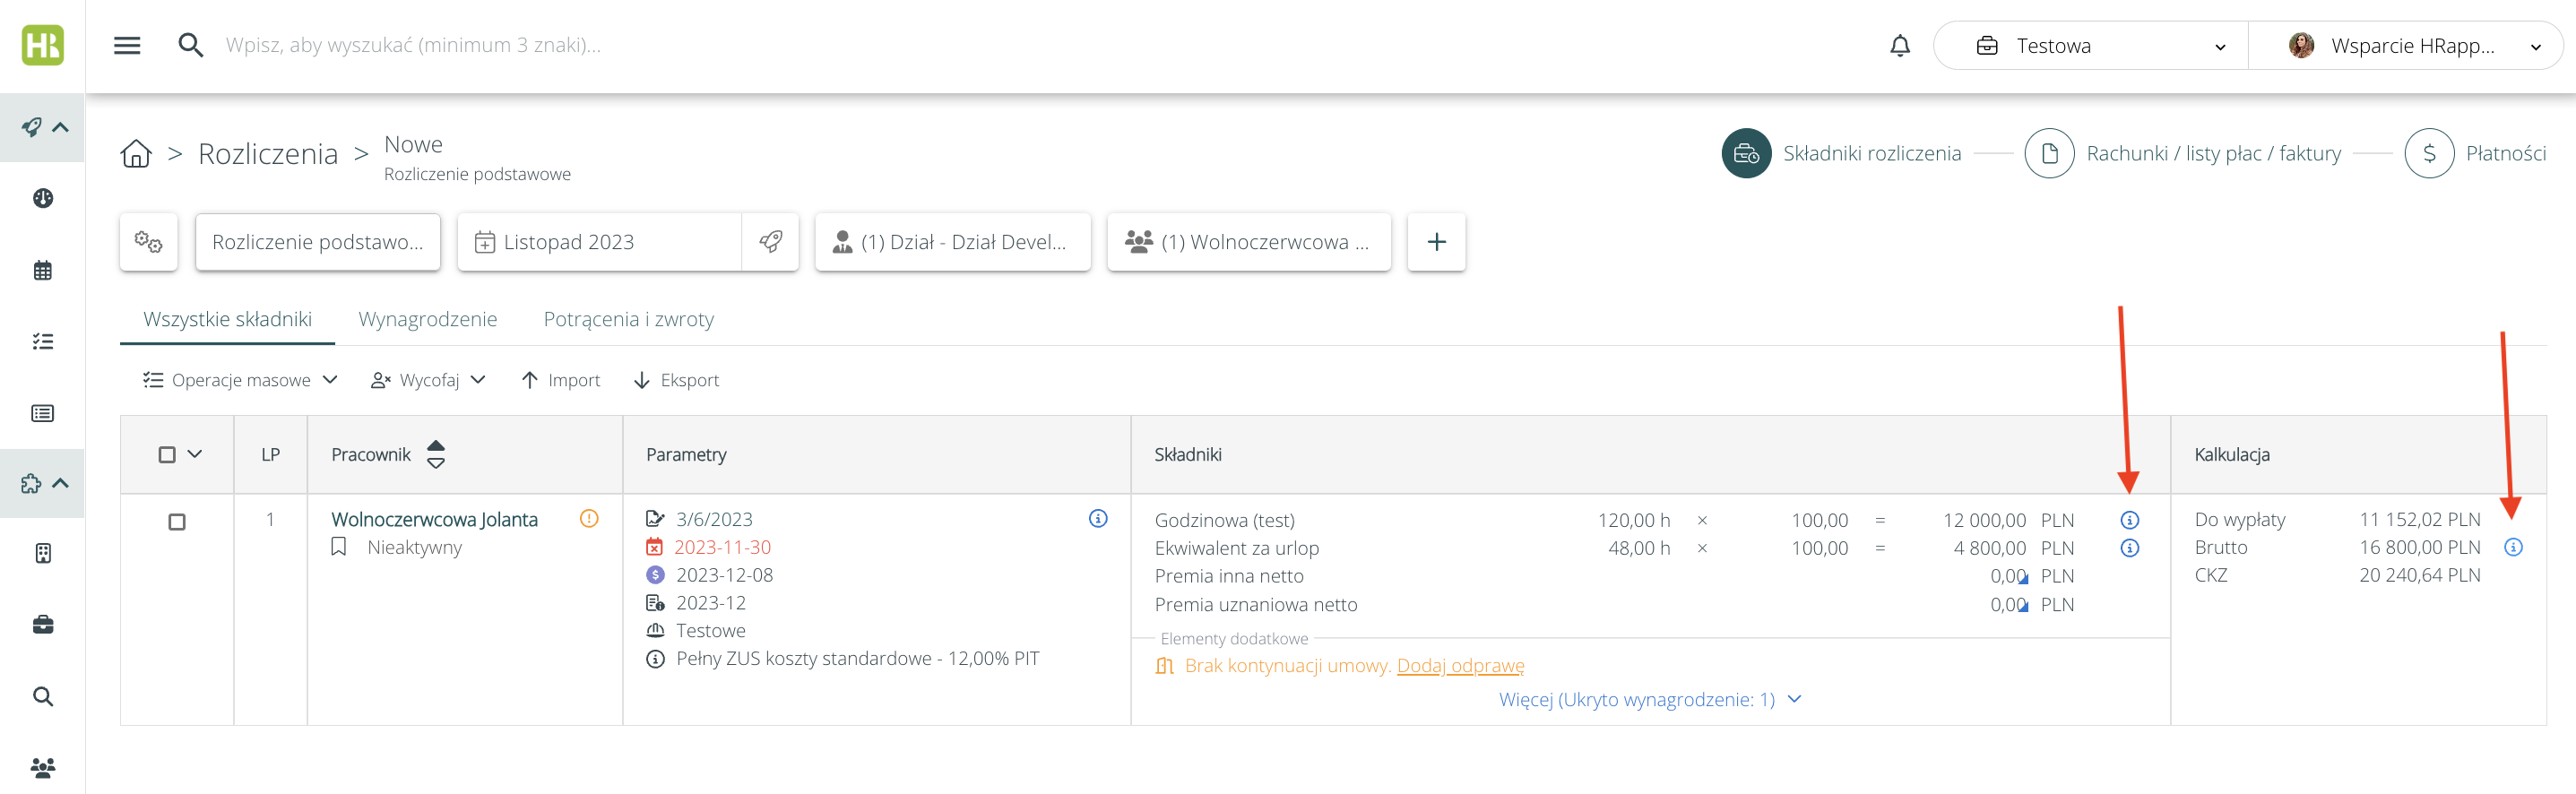Switch to Potrącenia i zwroty tab
Screen dimensions: 2576x794
[628, 319]
